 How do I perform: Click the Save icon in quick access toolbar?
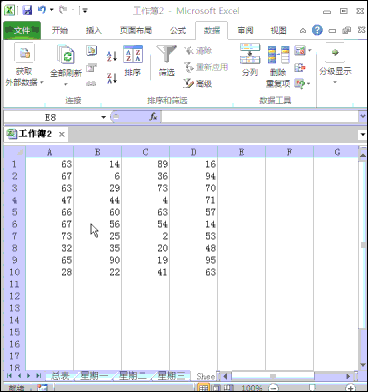(27, 10)
